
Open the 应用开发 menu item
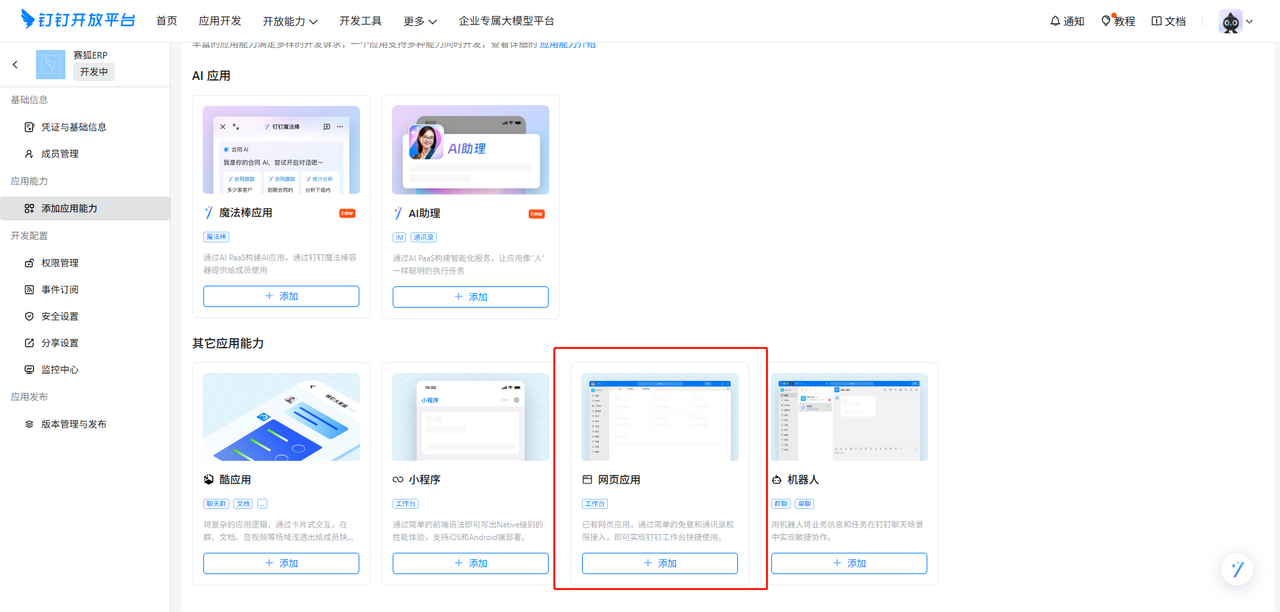(x=220, y=21)
